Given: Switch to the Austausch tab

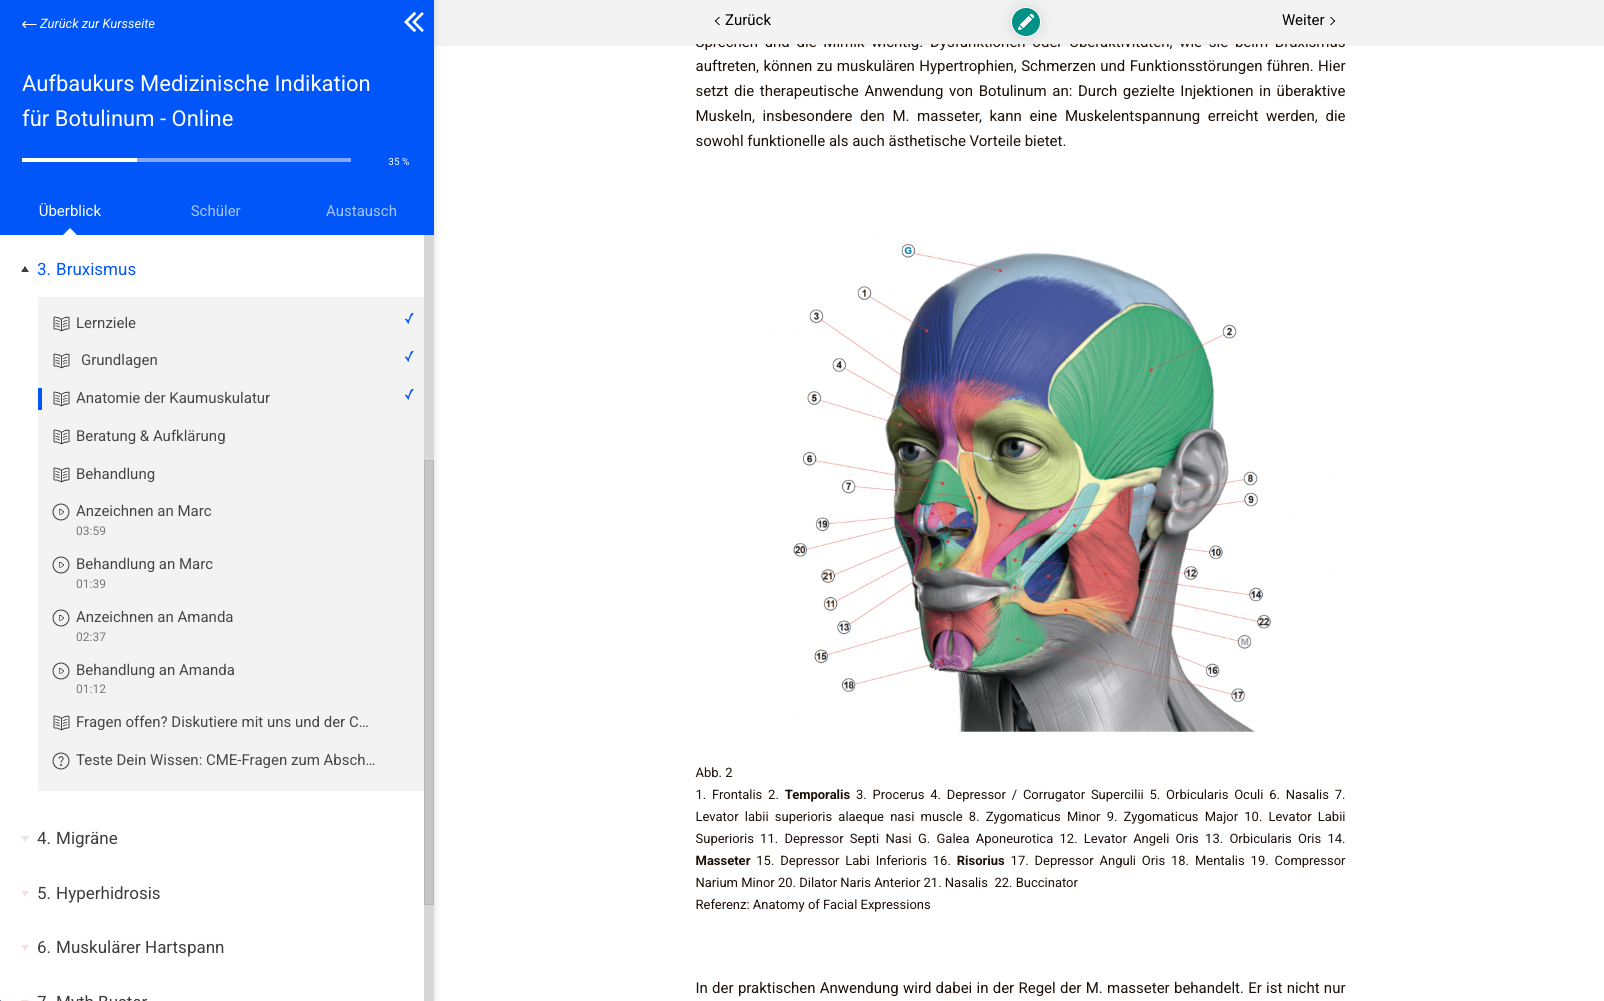Looking at the screenshot, I should click(x=361, y=211).
